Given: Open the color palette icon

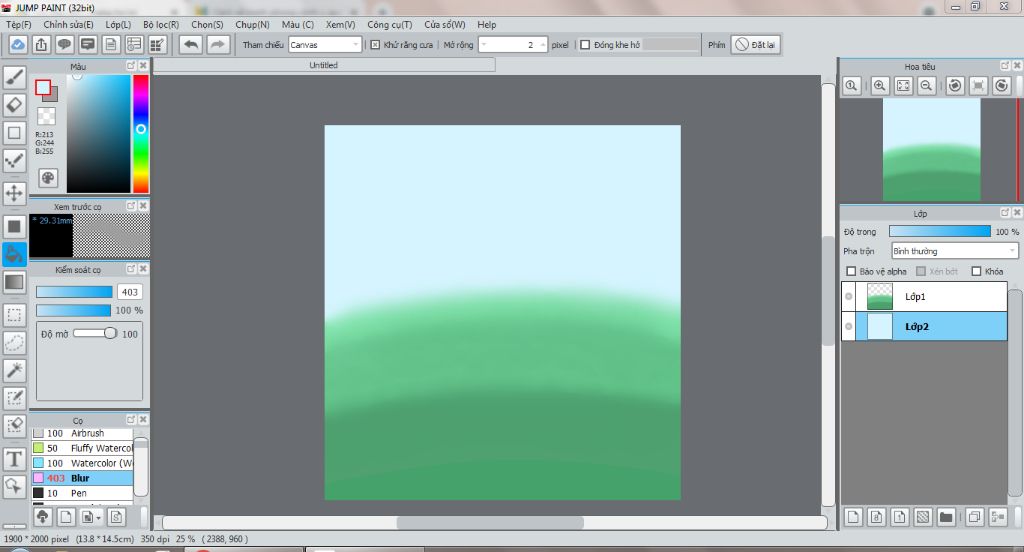Looking at the screenshot, I should (x=48, y=178).
